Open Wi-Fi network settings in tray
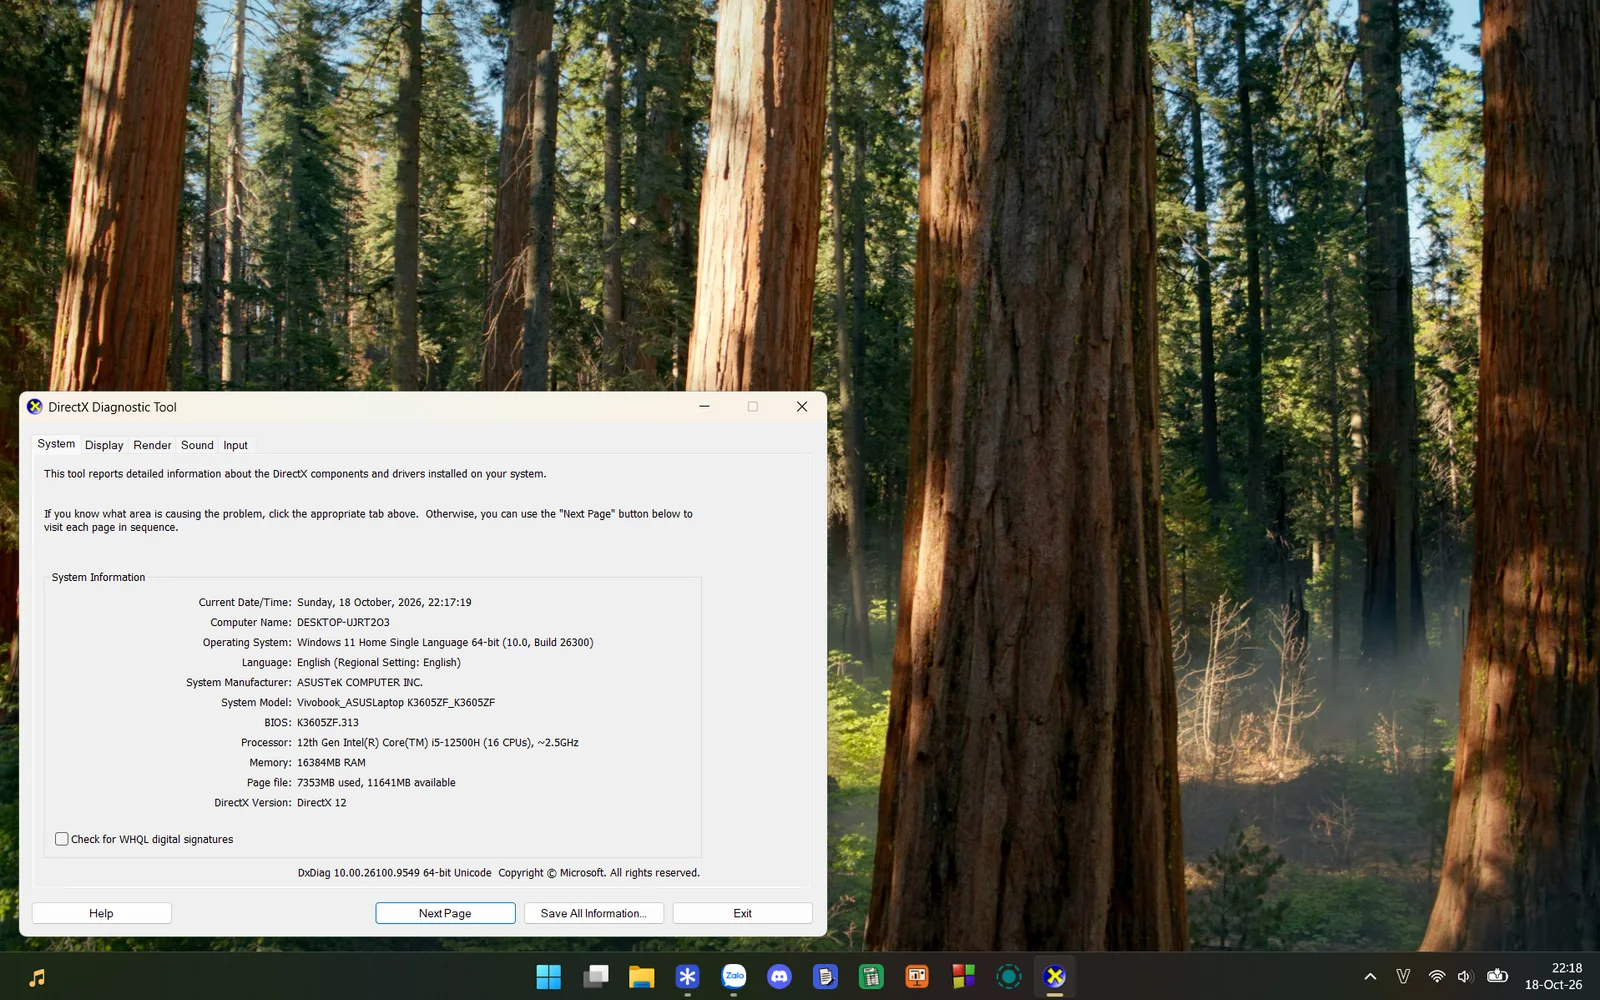This screenshot has width=1600, height=1000. click(x=1437, y=977)
